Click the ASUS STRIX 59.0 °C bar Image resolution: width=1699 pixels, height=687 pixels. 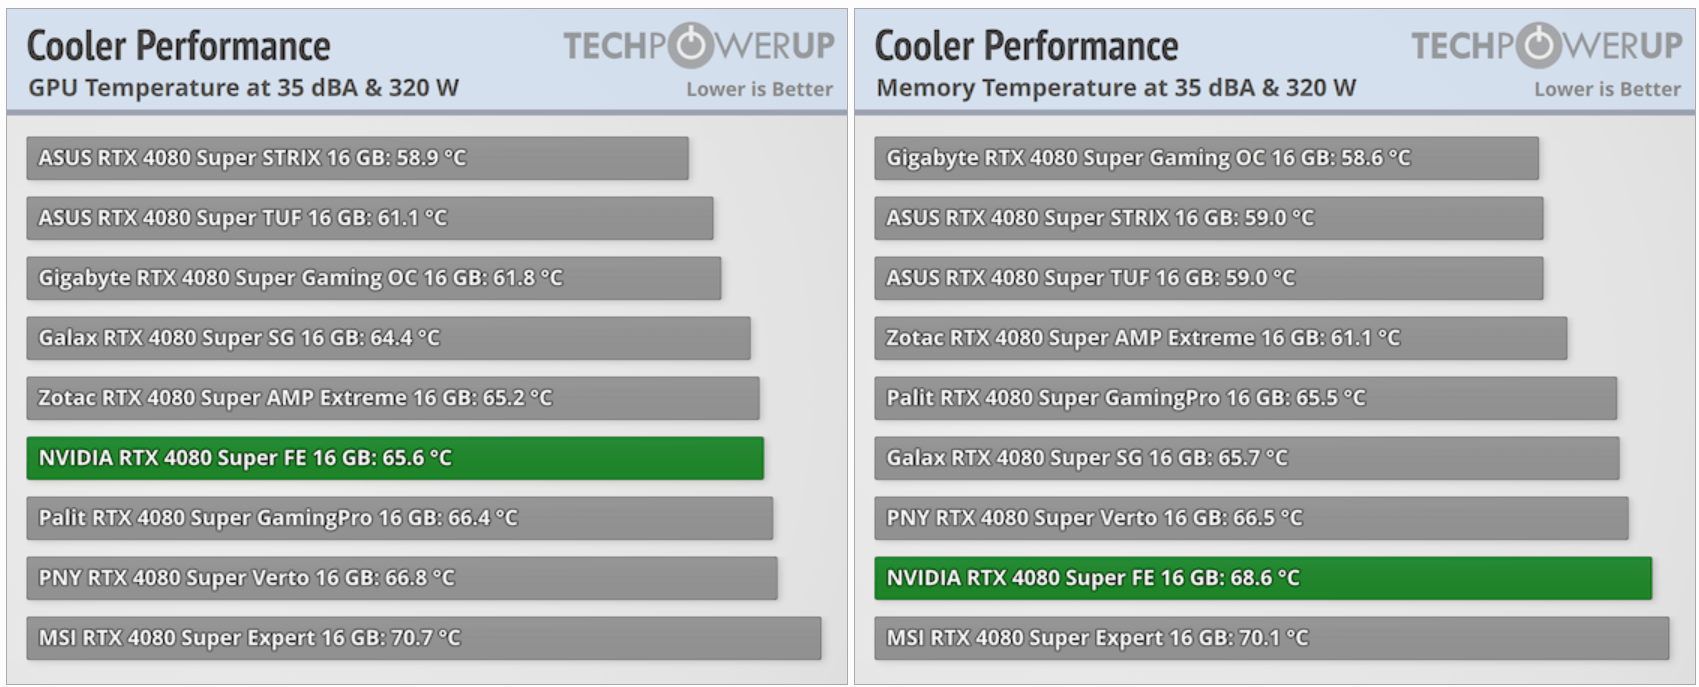[x=1208, y=218]
